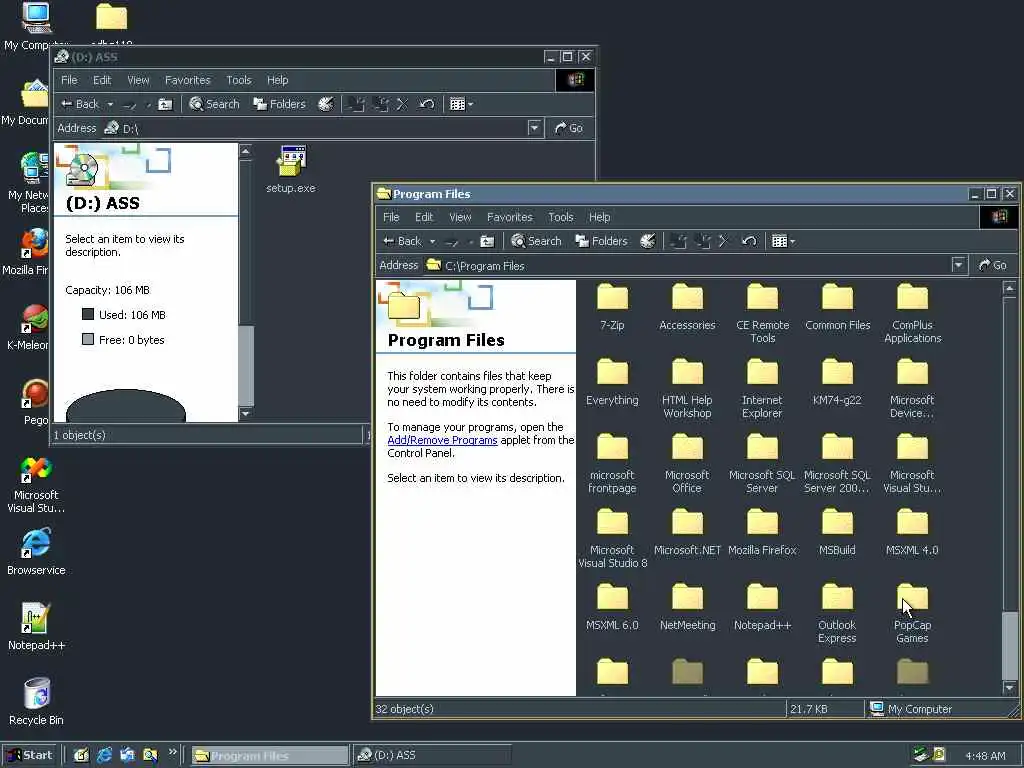Open the Add/Remove Programs link

442,440
